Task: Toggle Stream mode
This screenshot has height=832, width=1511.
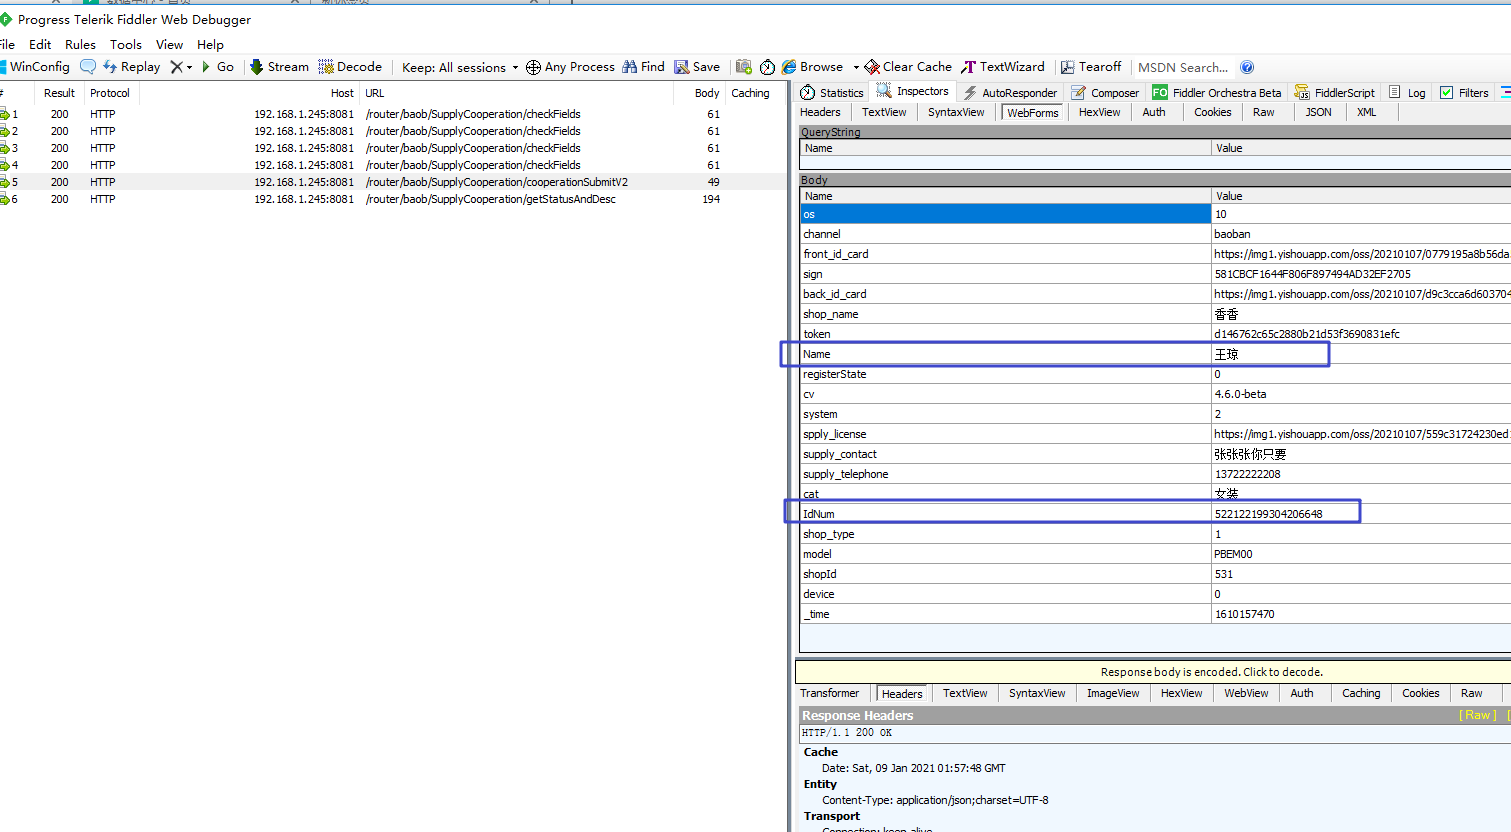Action: 279,67
